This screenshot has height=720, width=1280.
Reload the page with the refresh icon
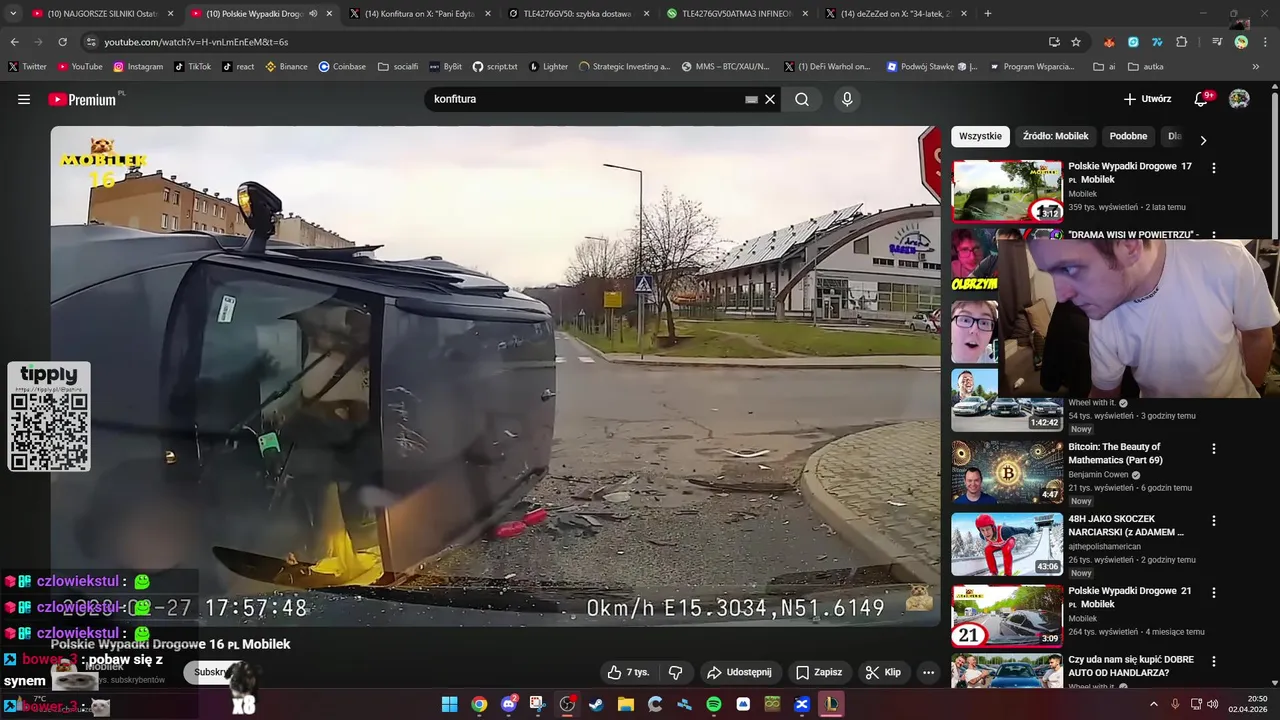62,42
